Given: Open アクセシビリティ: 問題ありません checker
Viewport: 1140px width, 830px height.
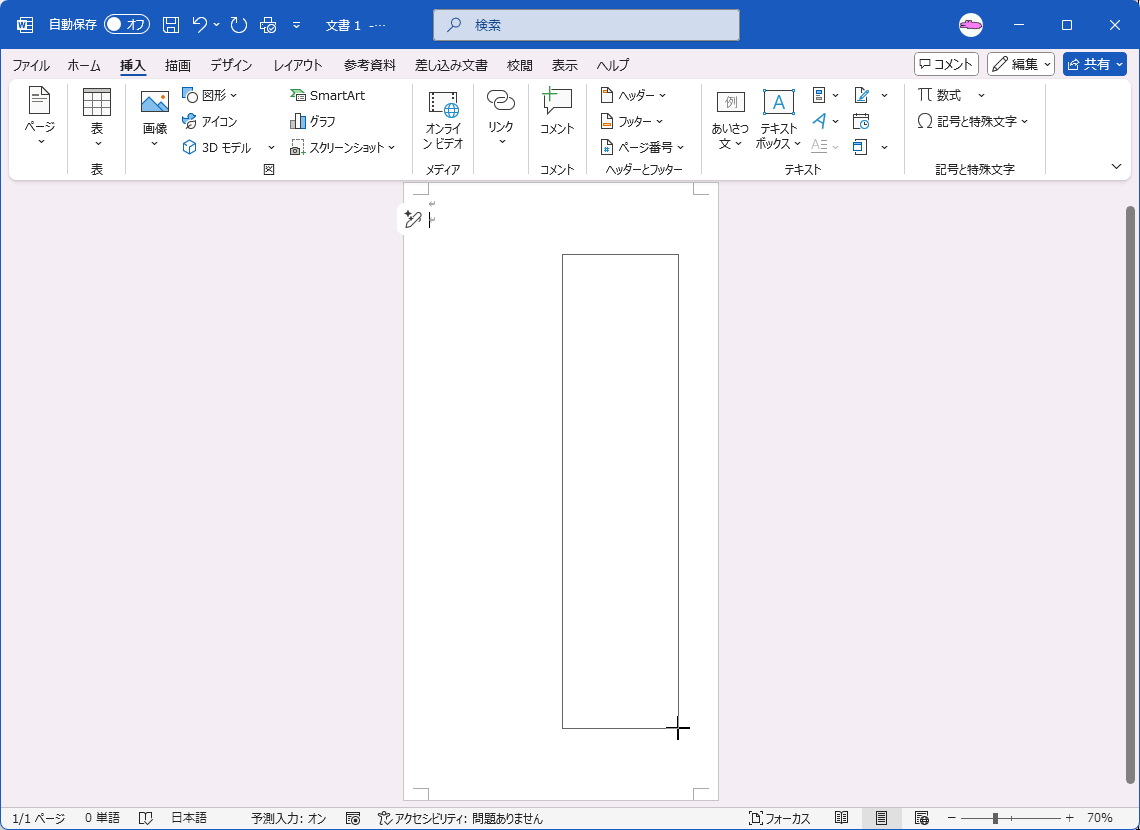Looking at the screenshot, I should pyautogui.click(x=460, y=818).
